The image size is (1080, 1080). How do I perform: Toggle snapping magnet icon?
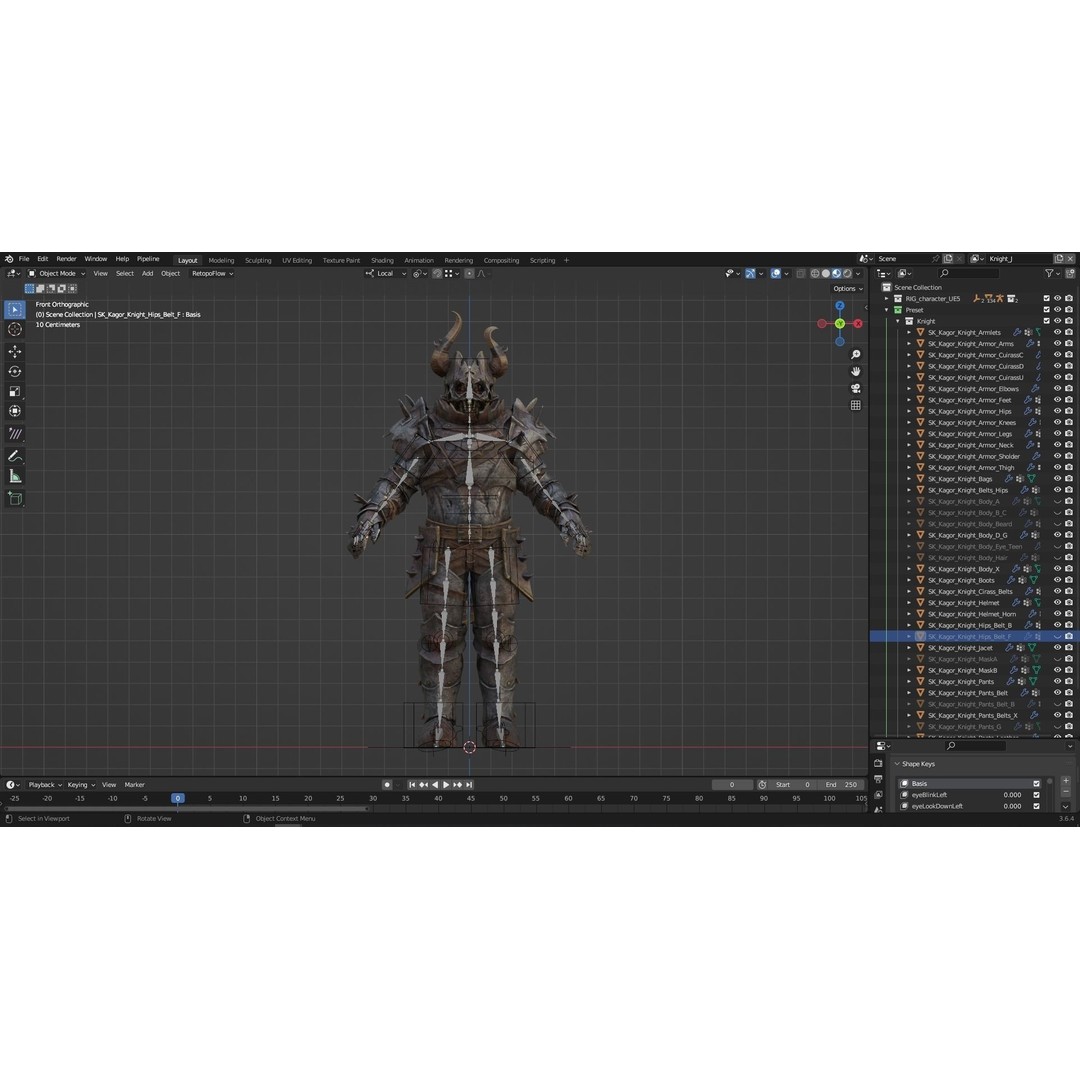437,273
